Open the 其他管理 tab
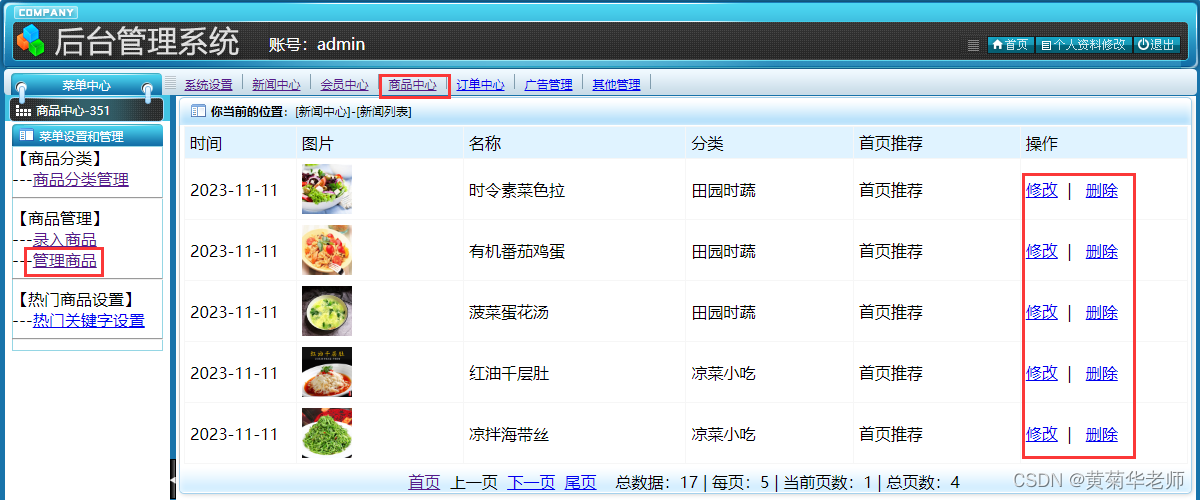Screen dimensions: 1200x500 (x=616, y=85)
